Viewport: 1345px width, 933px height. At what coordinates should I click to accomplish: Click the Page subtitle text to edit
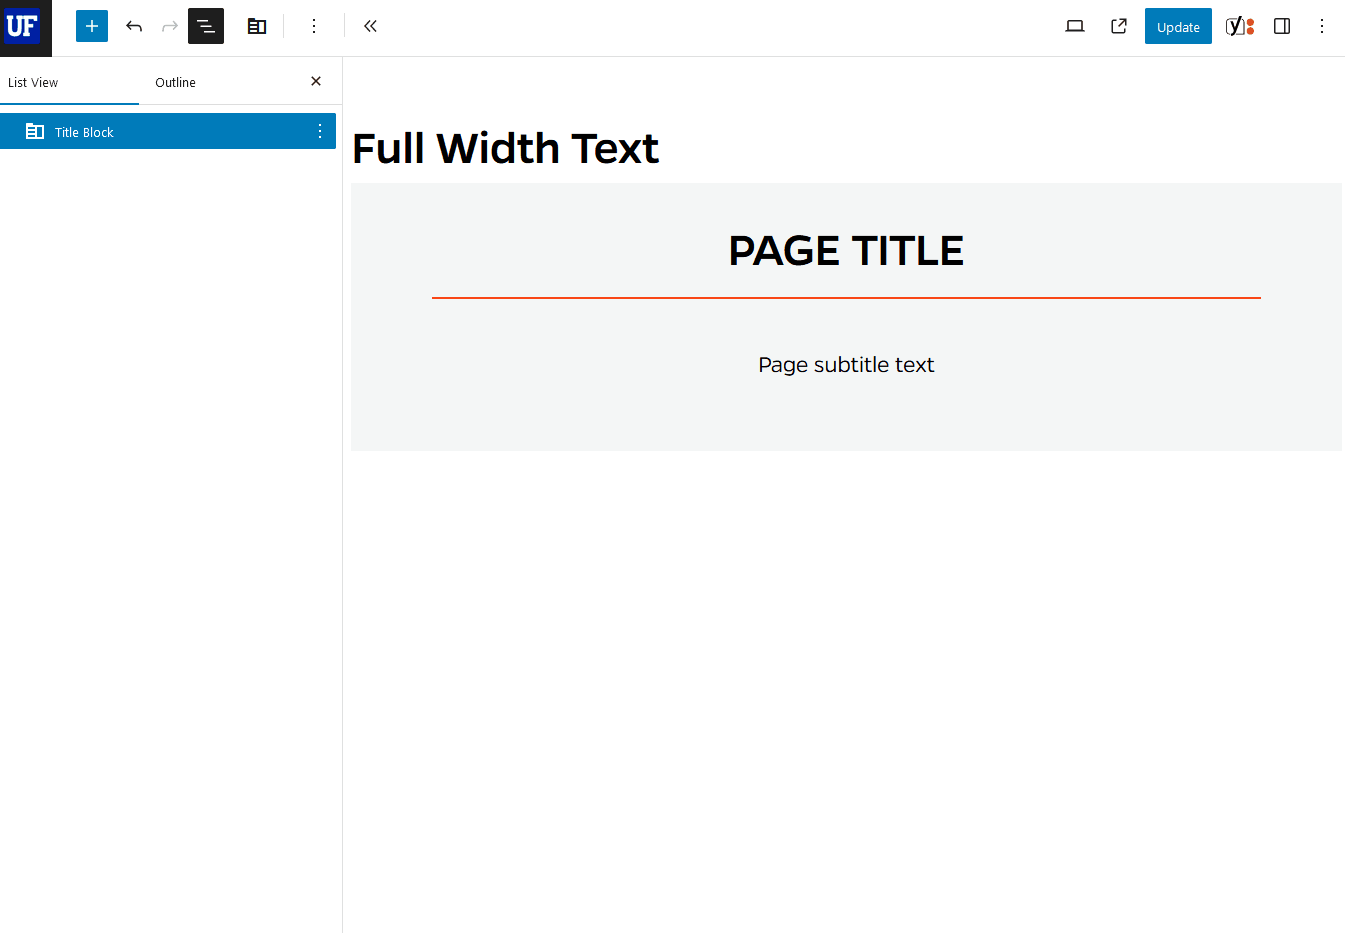point(846,364)
